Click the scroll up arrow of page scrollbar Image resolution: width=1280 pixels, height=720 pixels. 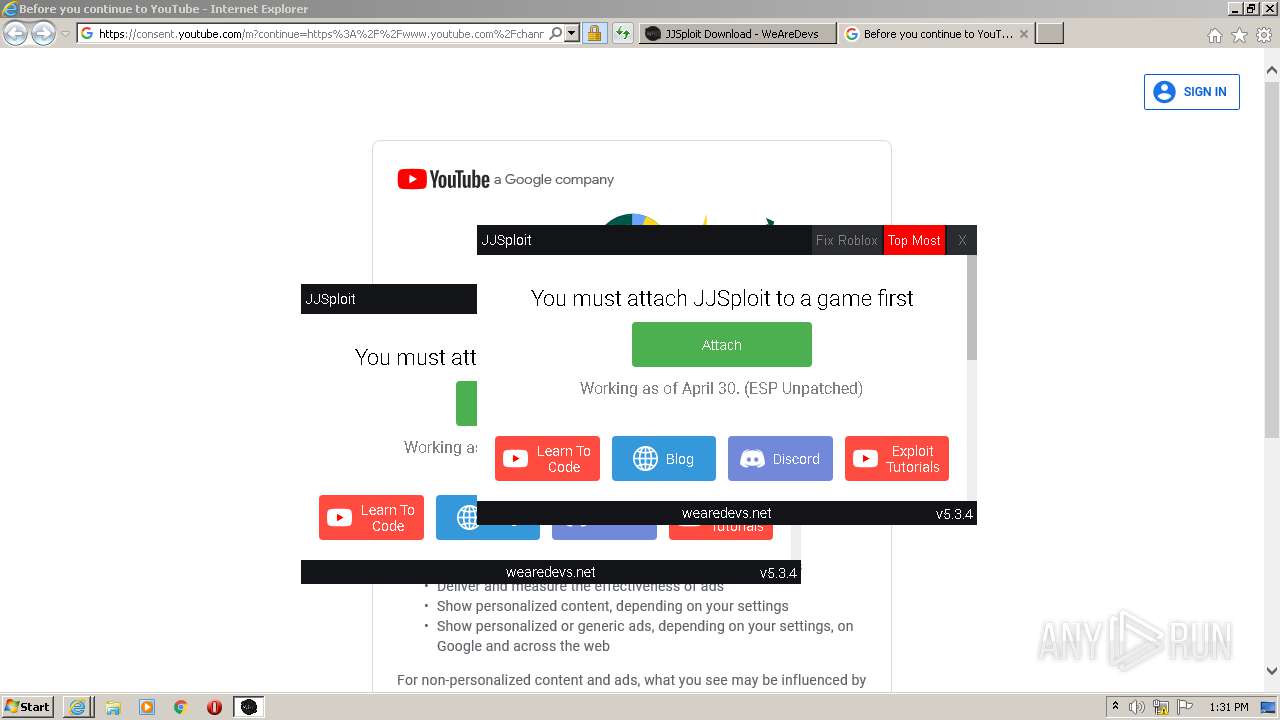click(x=1272, y=71)
